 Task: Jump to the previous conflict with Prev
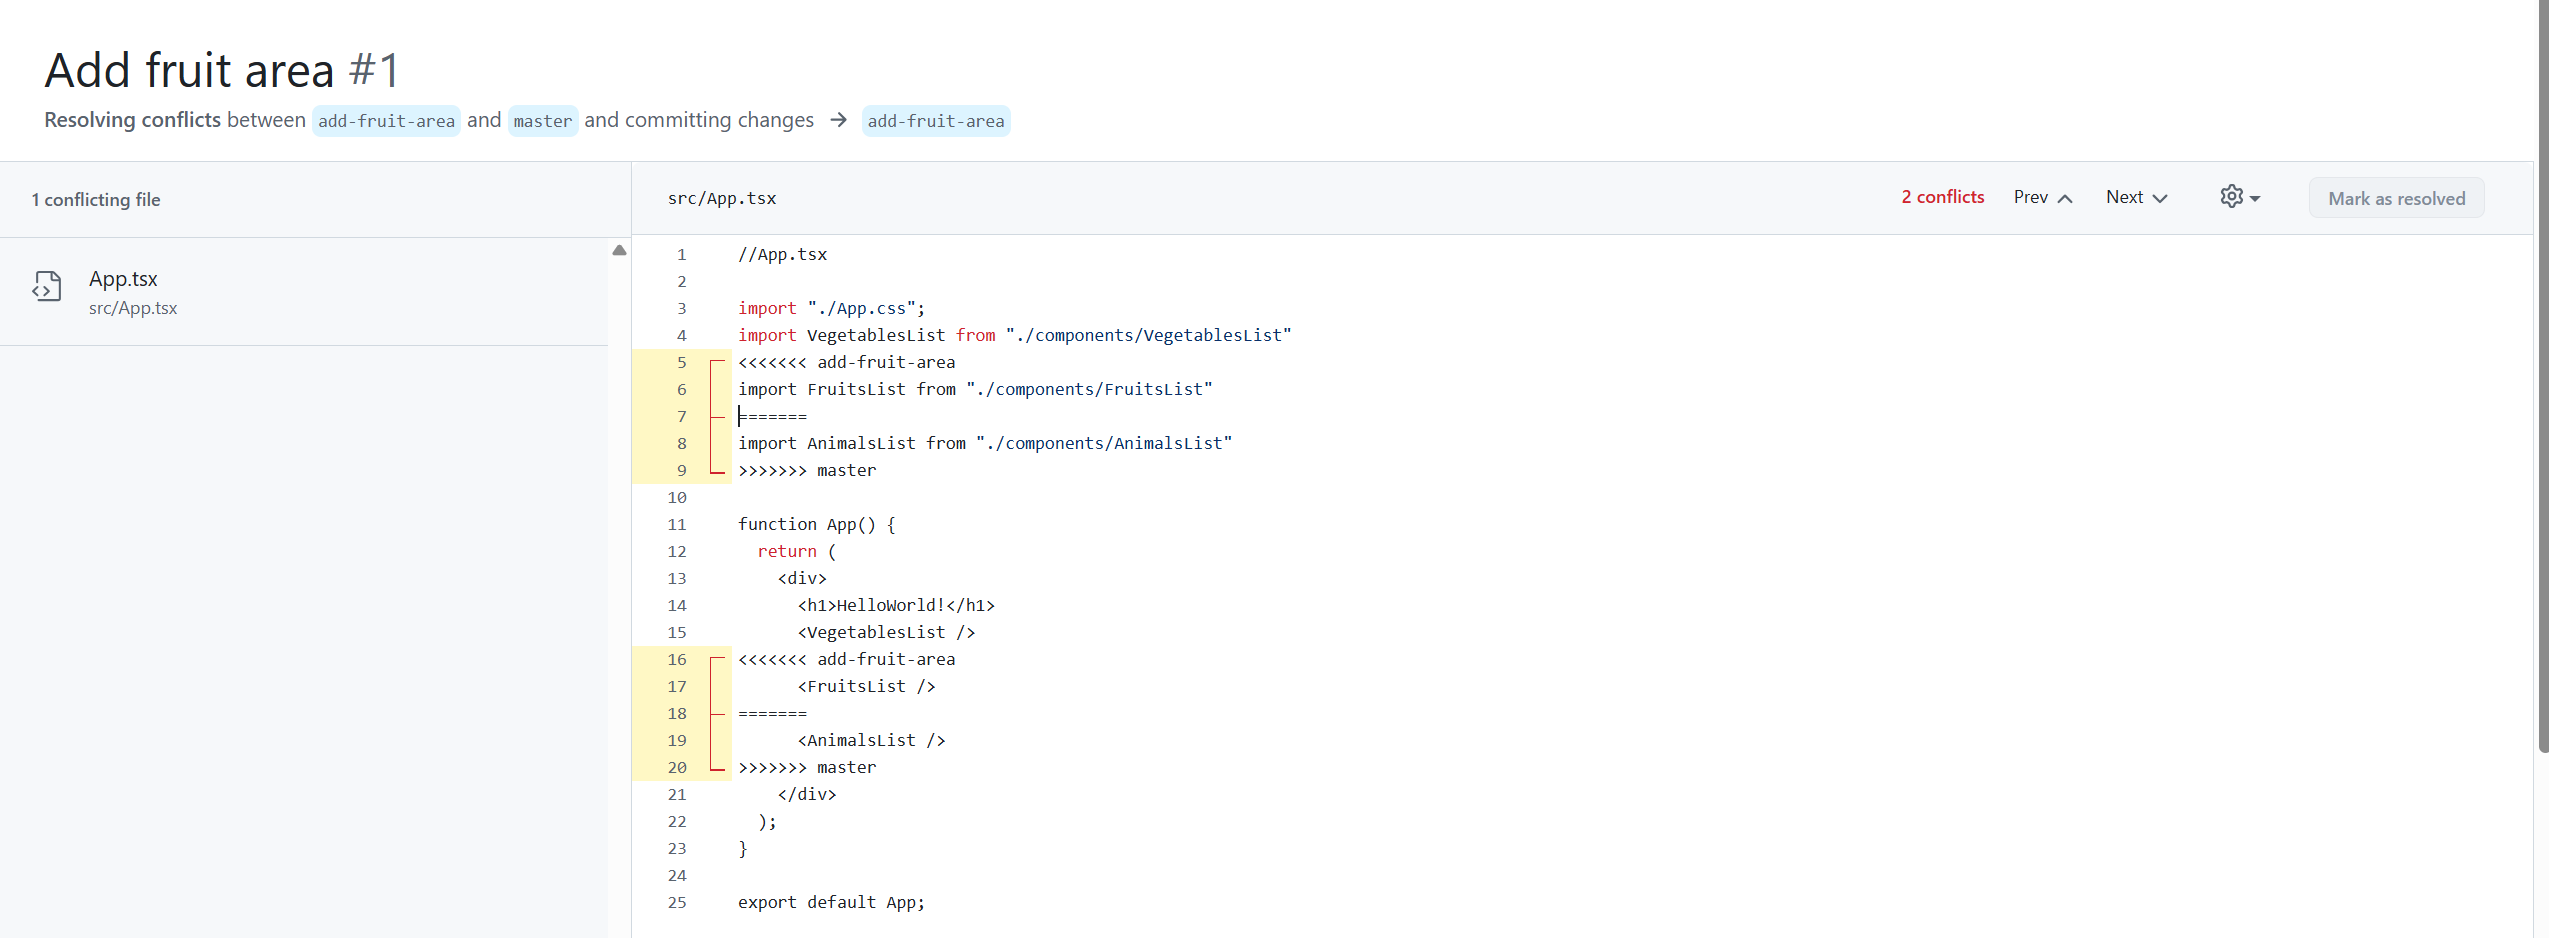click(x=2042, y=197)
